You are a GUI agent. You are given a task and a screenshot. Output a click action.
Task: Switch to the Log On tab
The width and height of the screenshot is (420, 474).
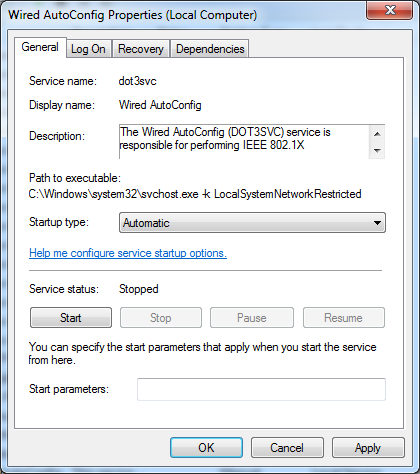point(88,49)
